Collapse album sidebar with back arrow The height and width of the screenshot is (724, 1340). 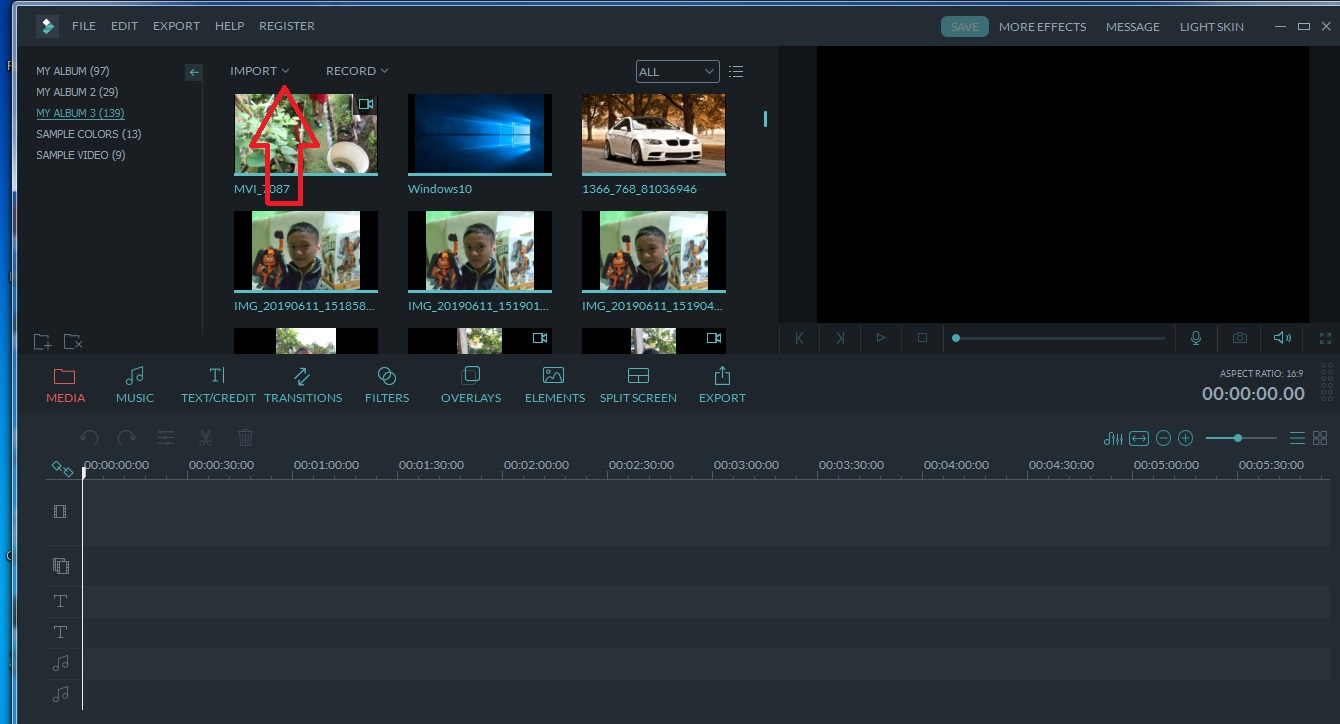coord(194,72)
